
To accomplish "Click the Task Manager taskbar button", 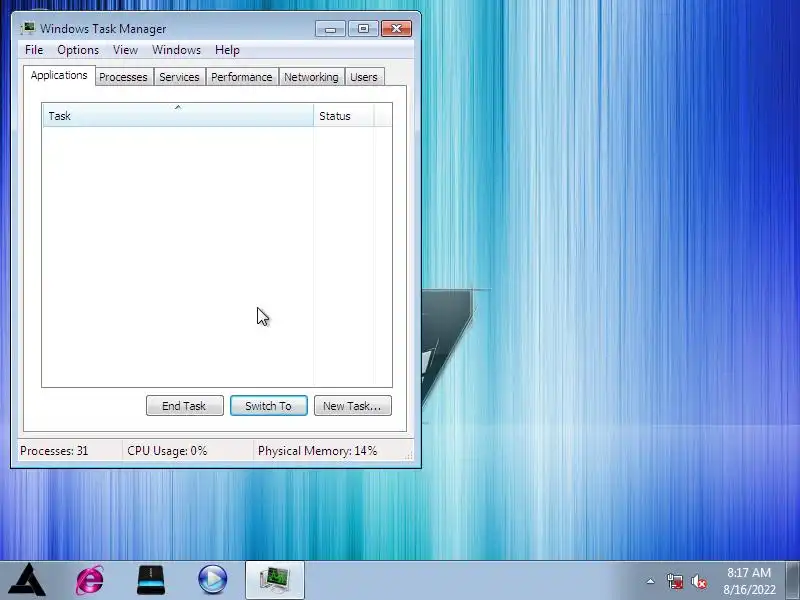I will (274, 580).
